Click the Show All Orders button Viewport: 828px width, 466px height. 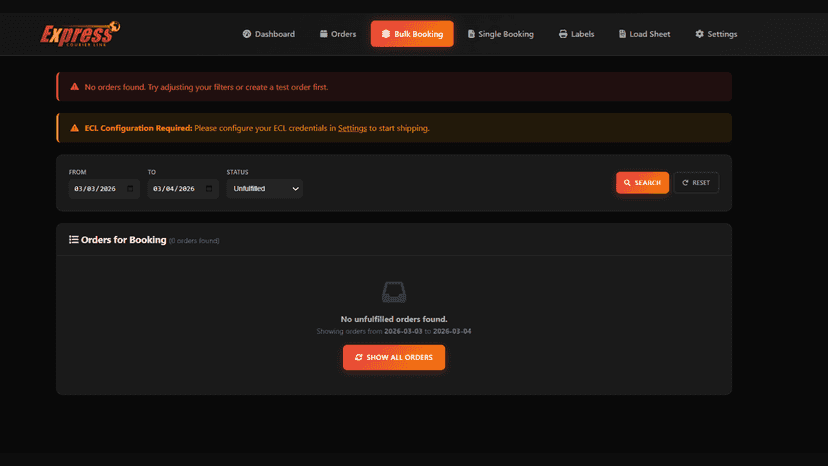394,358
